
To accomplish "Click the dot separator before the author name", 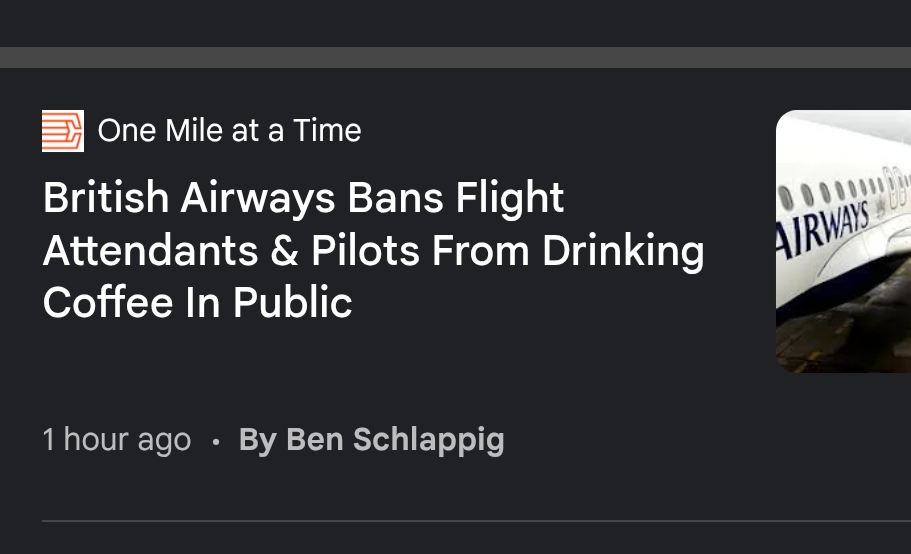I will [x=215, y=441].
